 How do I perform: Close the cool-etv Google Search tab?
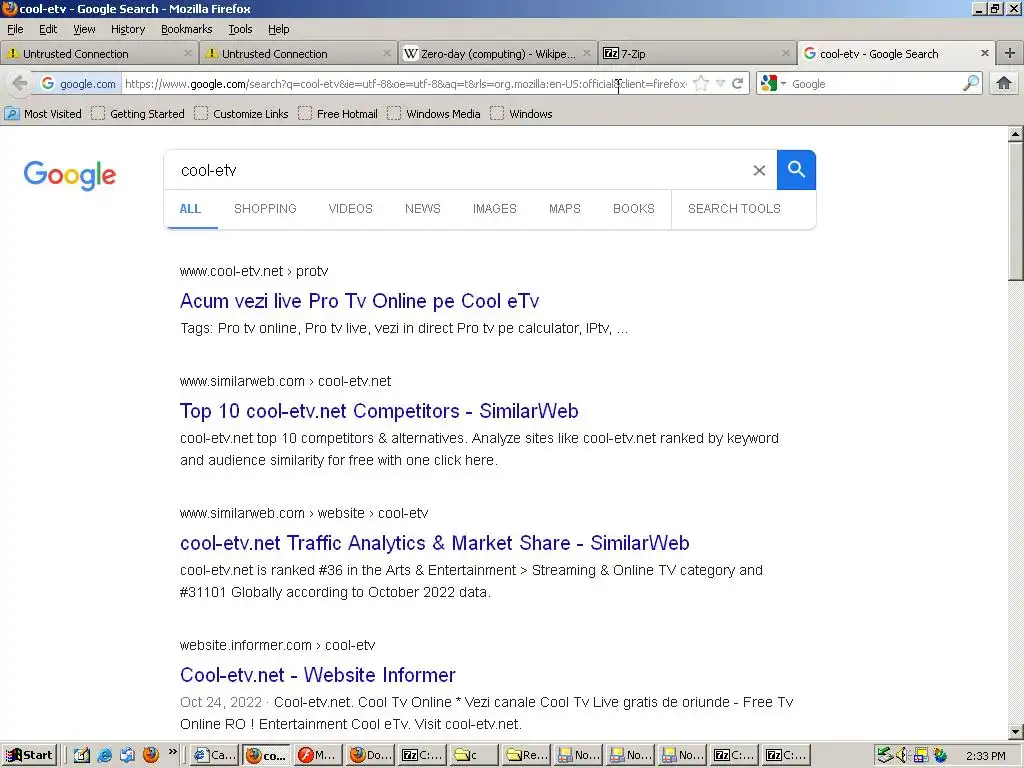point(985,53)
